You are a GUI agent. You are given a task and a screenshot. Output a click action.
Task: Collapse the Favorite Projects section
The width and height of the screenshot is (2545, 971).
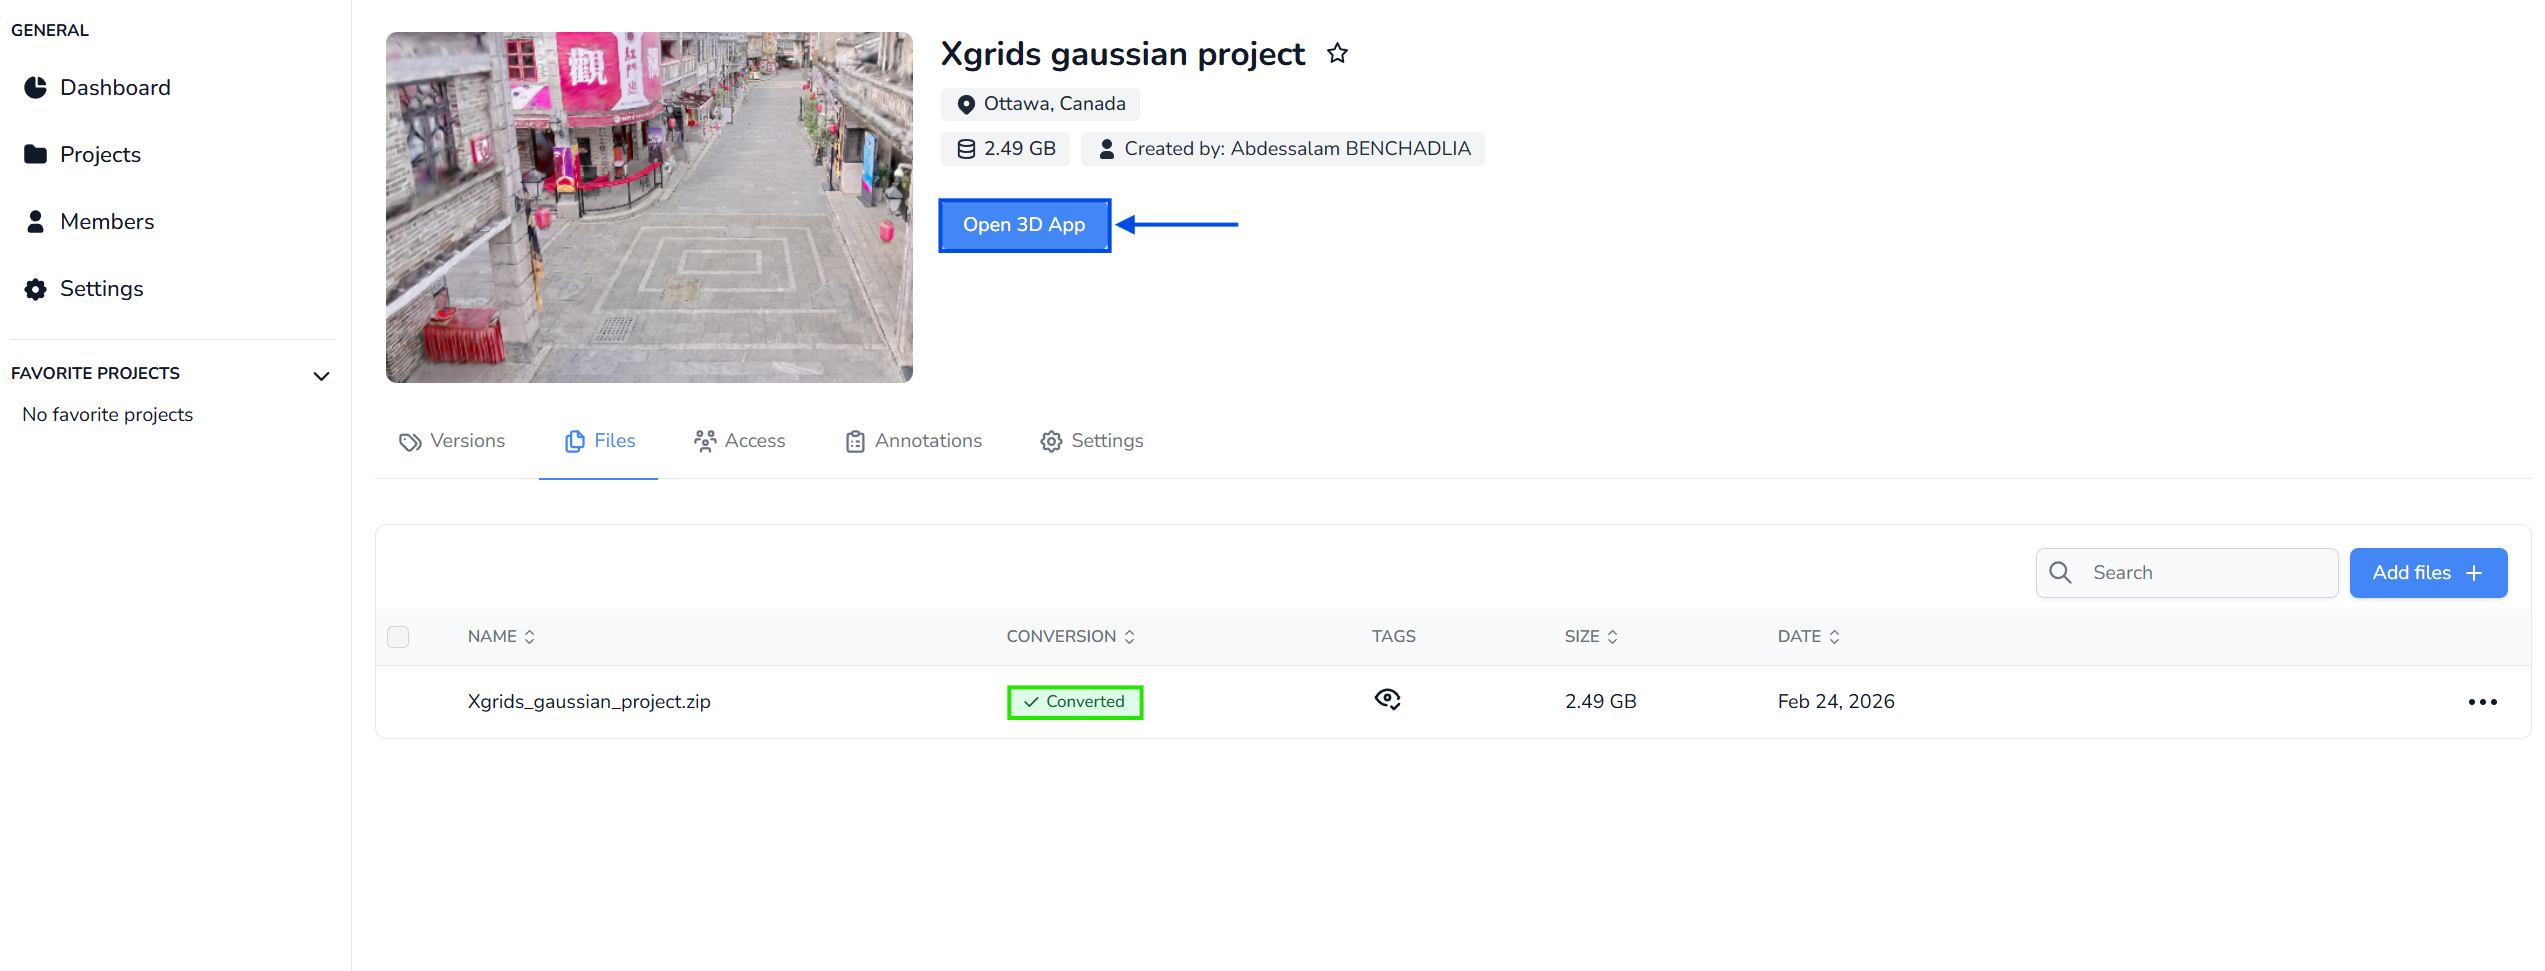pyautogui.click(x=321, y=377)
